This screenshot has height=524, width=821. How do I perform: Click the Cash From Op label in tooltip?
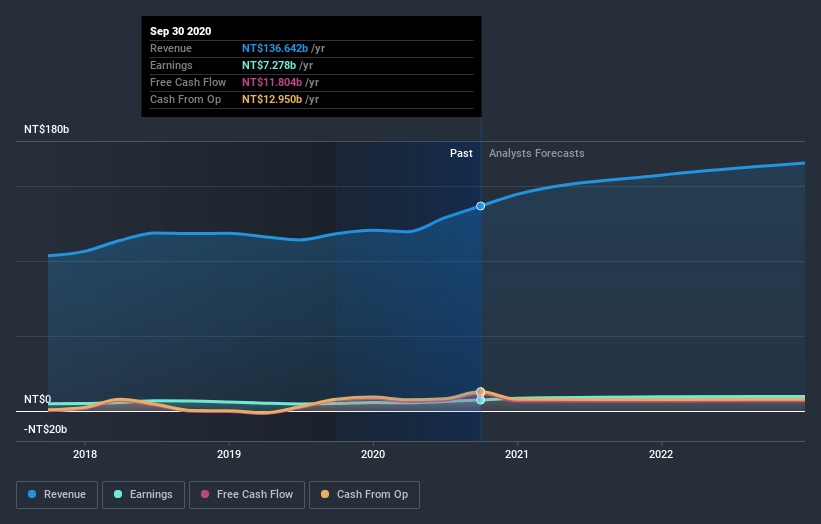(185, 99)
